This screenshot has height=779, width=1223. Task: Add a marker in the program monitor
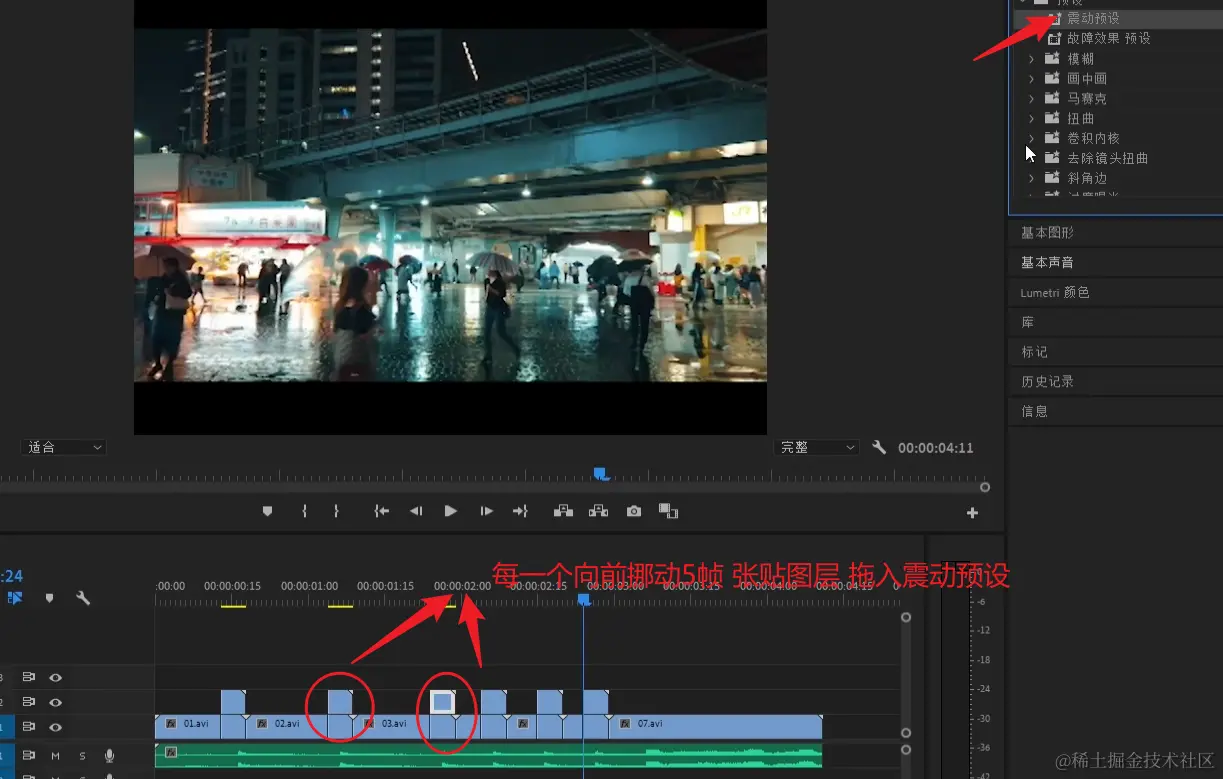point(267,511)
